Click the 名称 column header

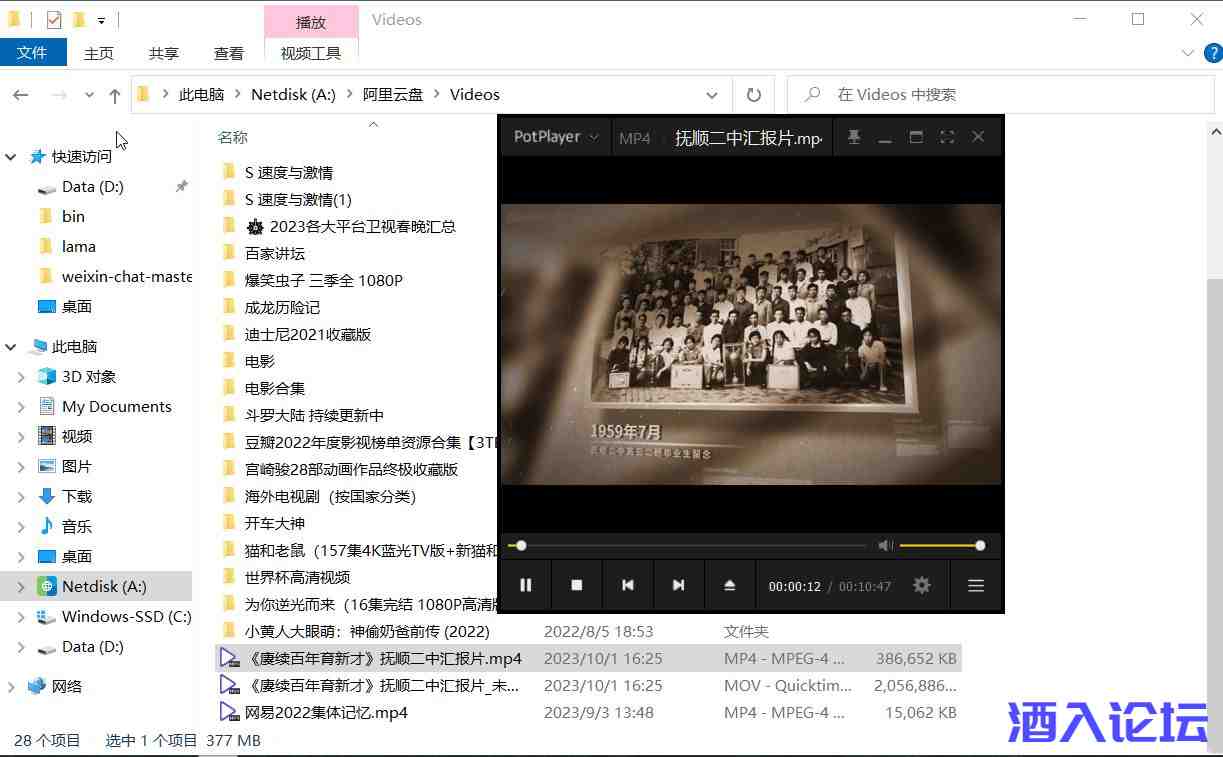pyautogui.click(x=233, y=137)
